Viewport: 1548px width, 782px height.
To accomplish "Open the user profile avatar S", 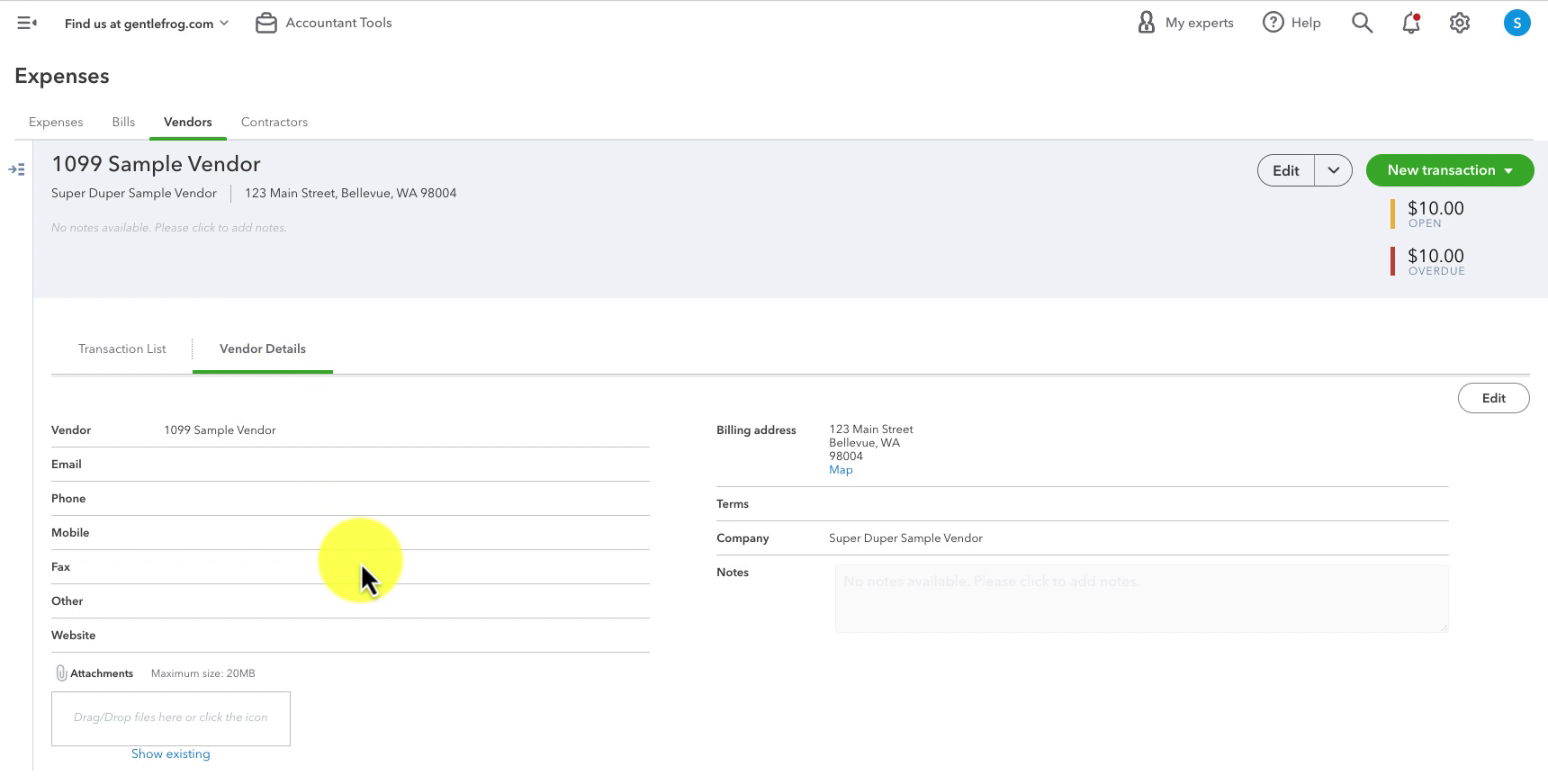I will point(1517,23).
